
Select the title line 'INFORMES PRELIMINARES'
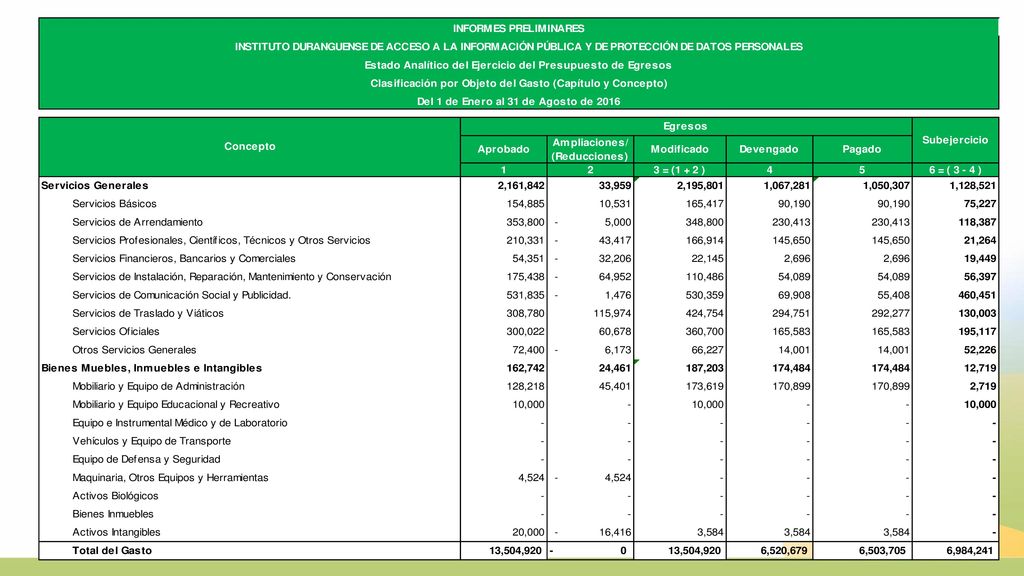tap(519, 29)
